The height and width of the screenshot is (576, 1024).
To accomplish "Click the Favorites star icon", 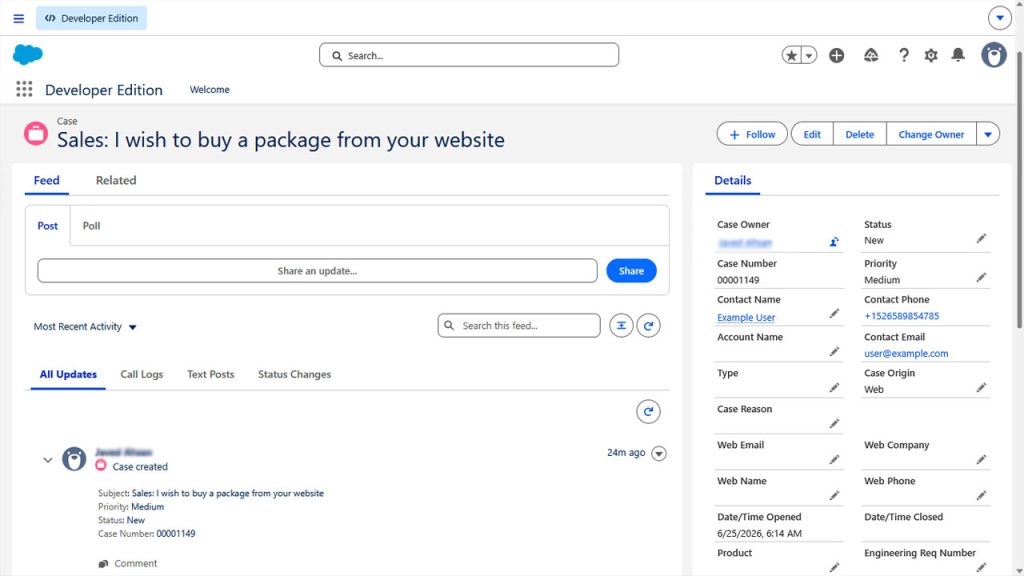I will tap(792, 56).
